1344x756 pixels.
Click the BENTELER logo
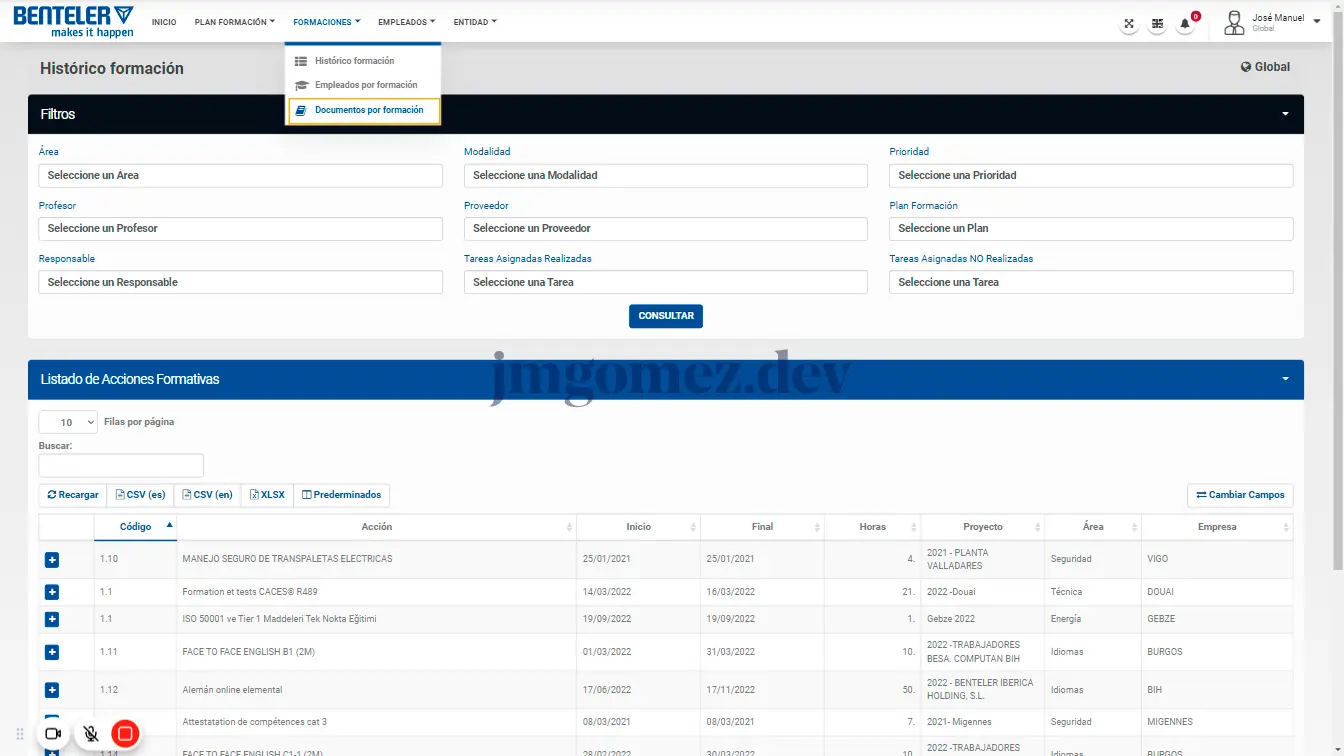pyautogui.click(x=73, y=21)
